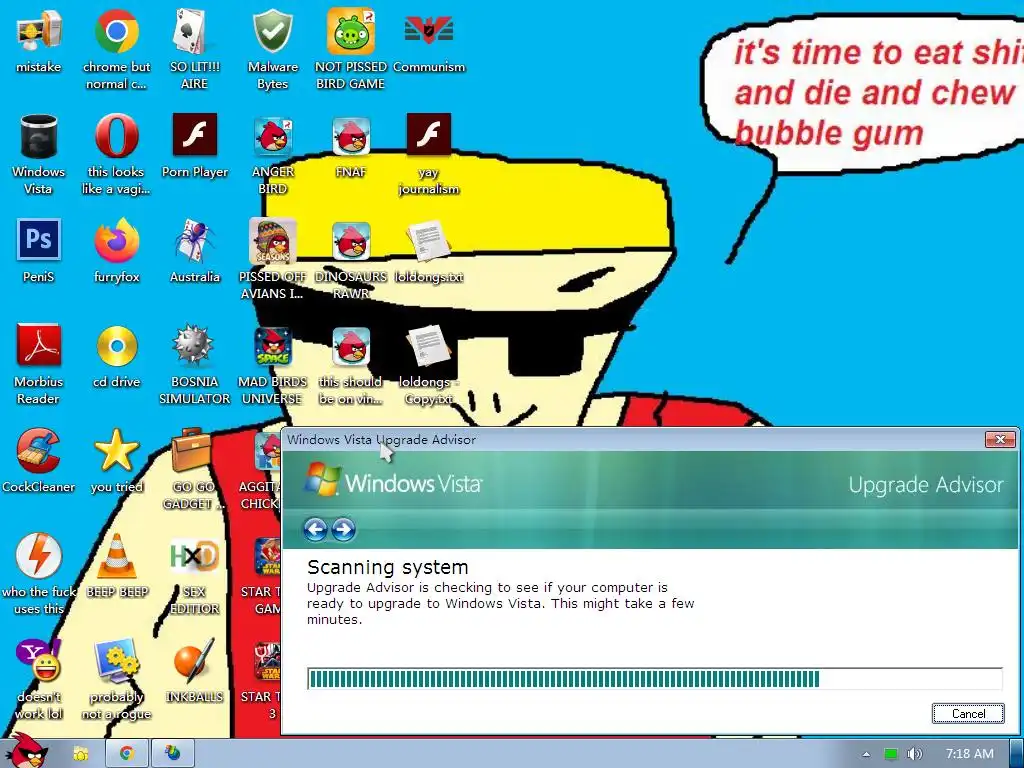Open the 'Windows Vista' recycle bin icon
1024x768 pixels.
pyautogui.click(x=39, y=136)
